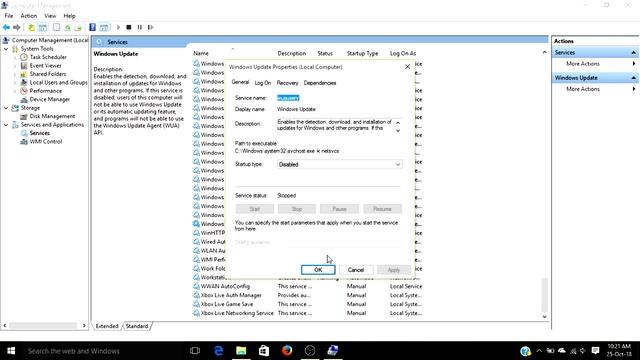640x360 pixels.
Task: Collapse Services section in Actions pane
Action: (x=633, y=53)
